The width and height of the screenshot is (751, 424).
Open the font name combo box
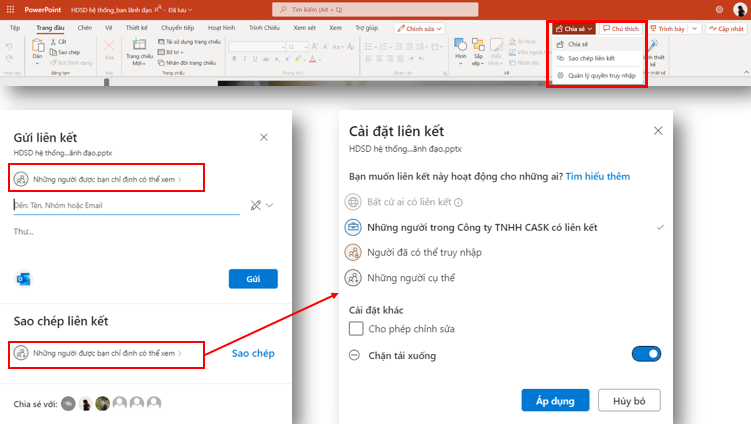click(x=258, y=46)
